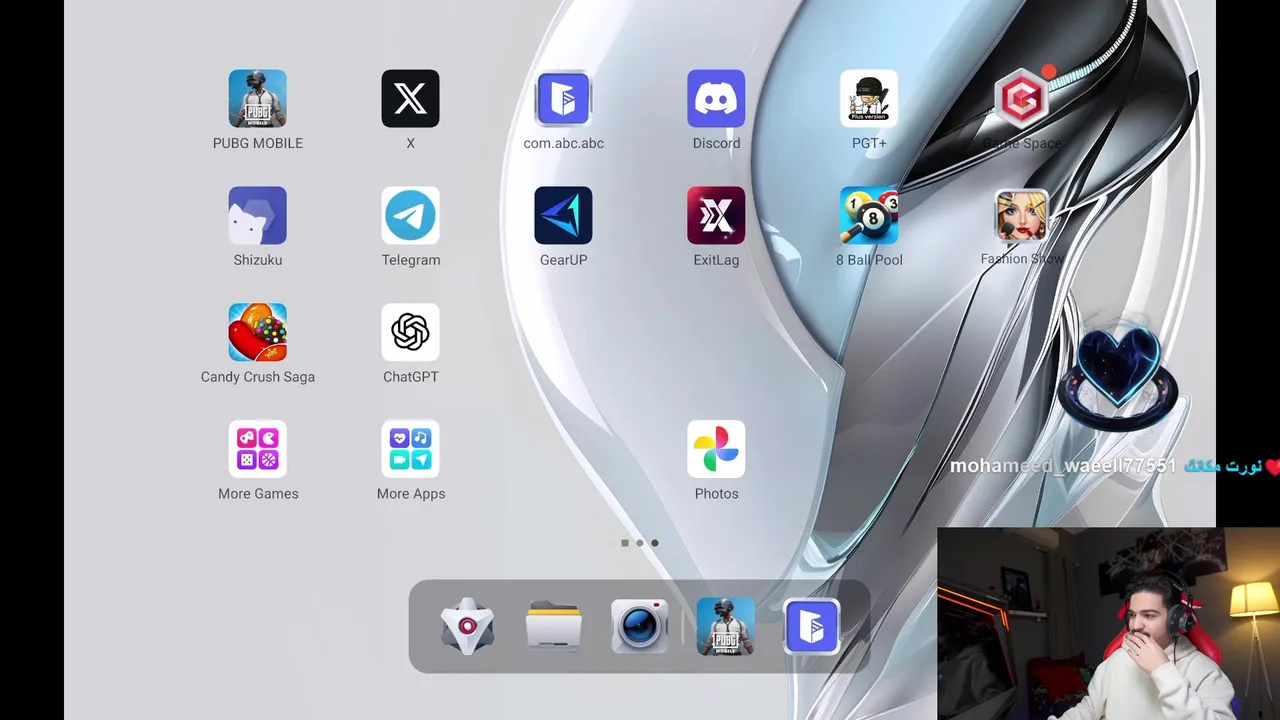The height and width of the screenshot is (720, 1280).
Task: Open the com.abc.abc app
Action: coord(563,98)
